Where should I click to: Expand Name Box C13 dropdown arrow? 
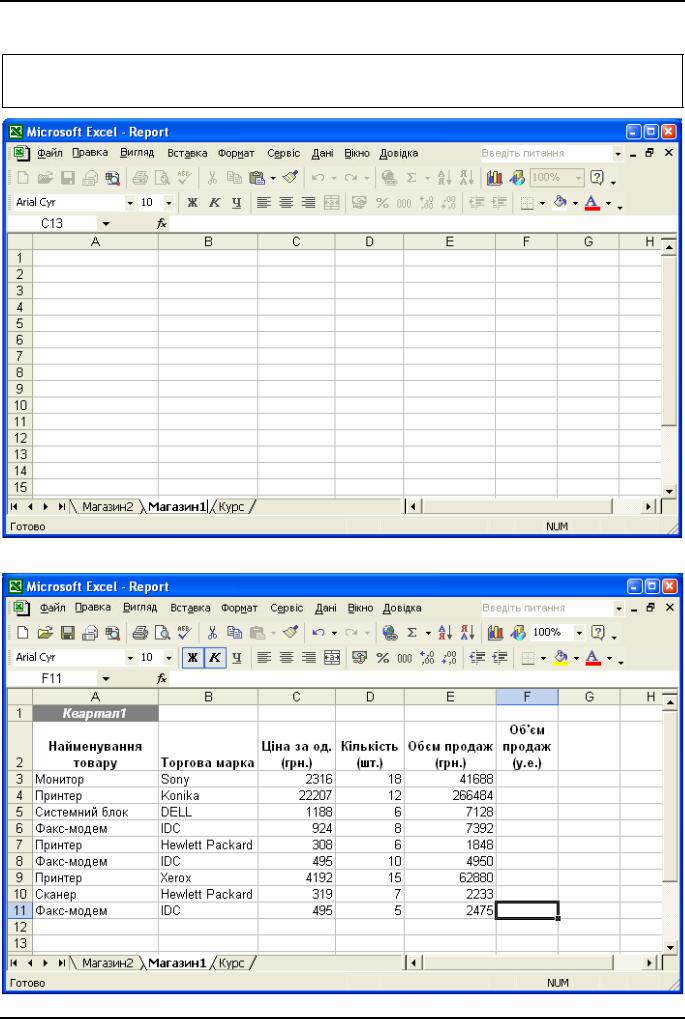click(107, 224)
